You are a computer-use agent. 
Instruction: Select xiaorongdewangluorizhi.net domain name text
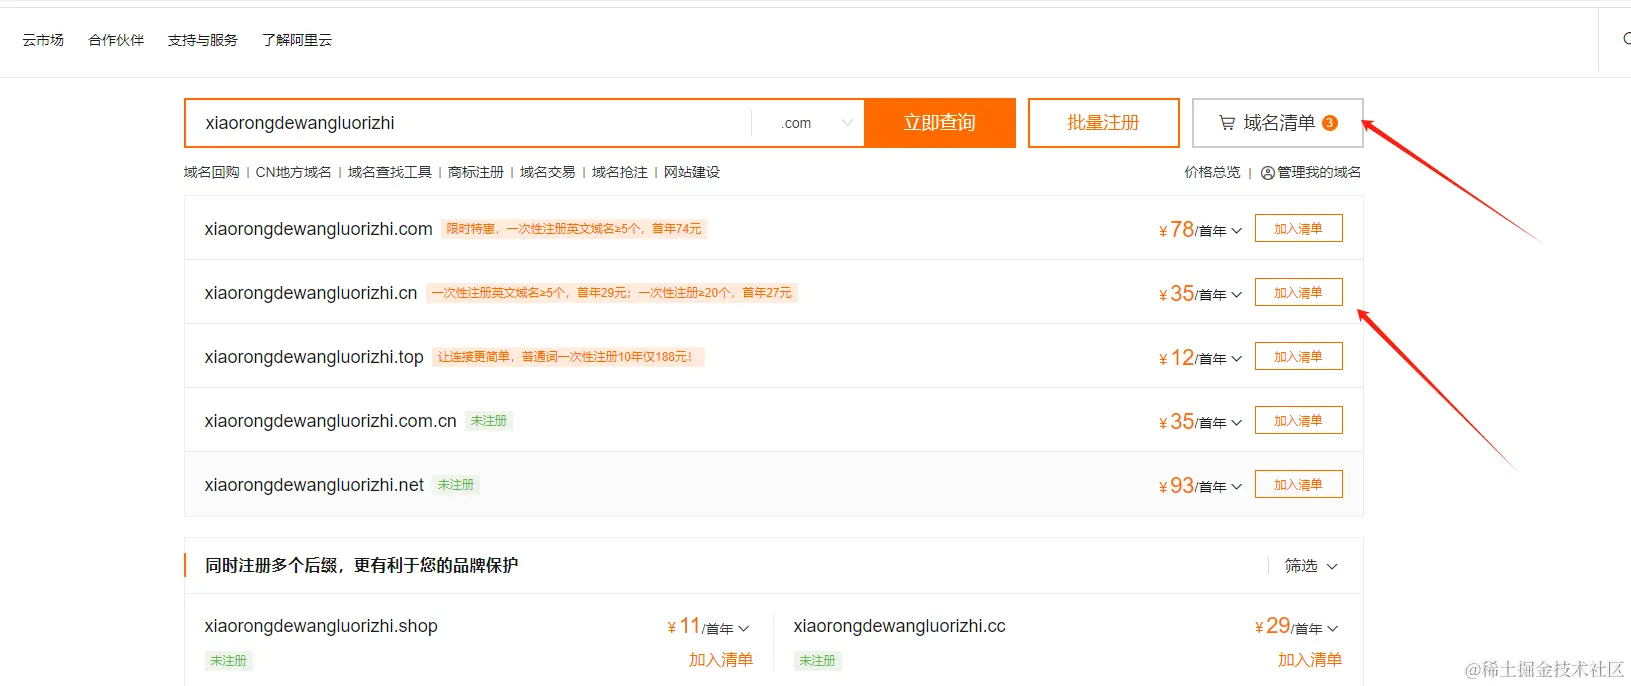(314, 485)
